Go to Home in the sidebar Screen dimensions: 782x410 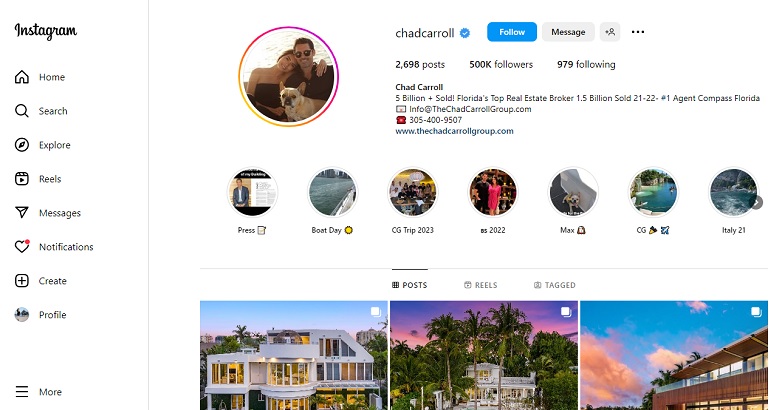(x=40, y=77)
